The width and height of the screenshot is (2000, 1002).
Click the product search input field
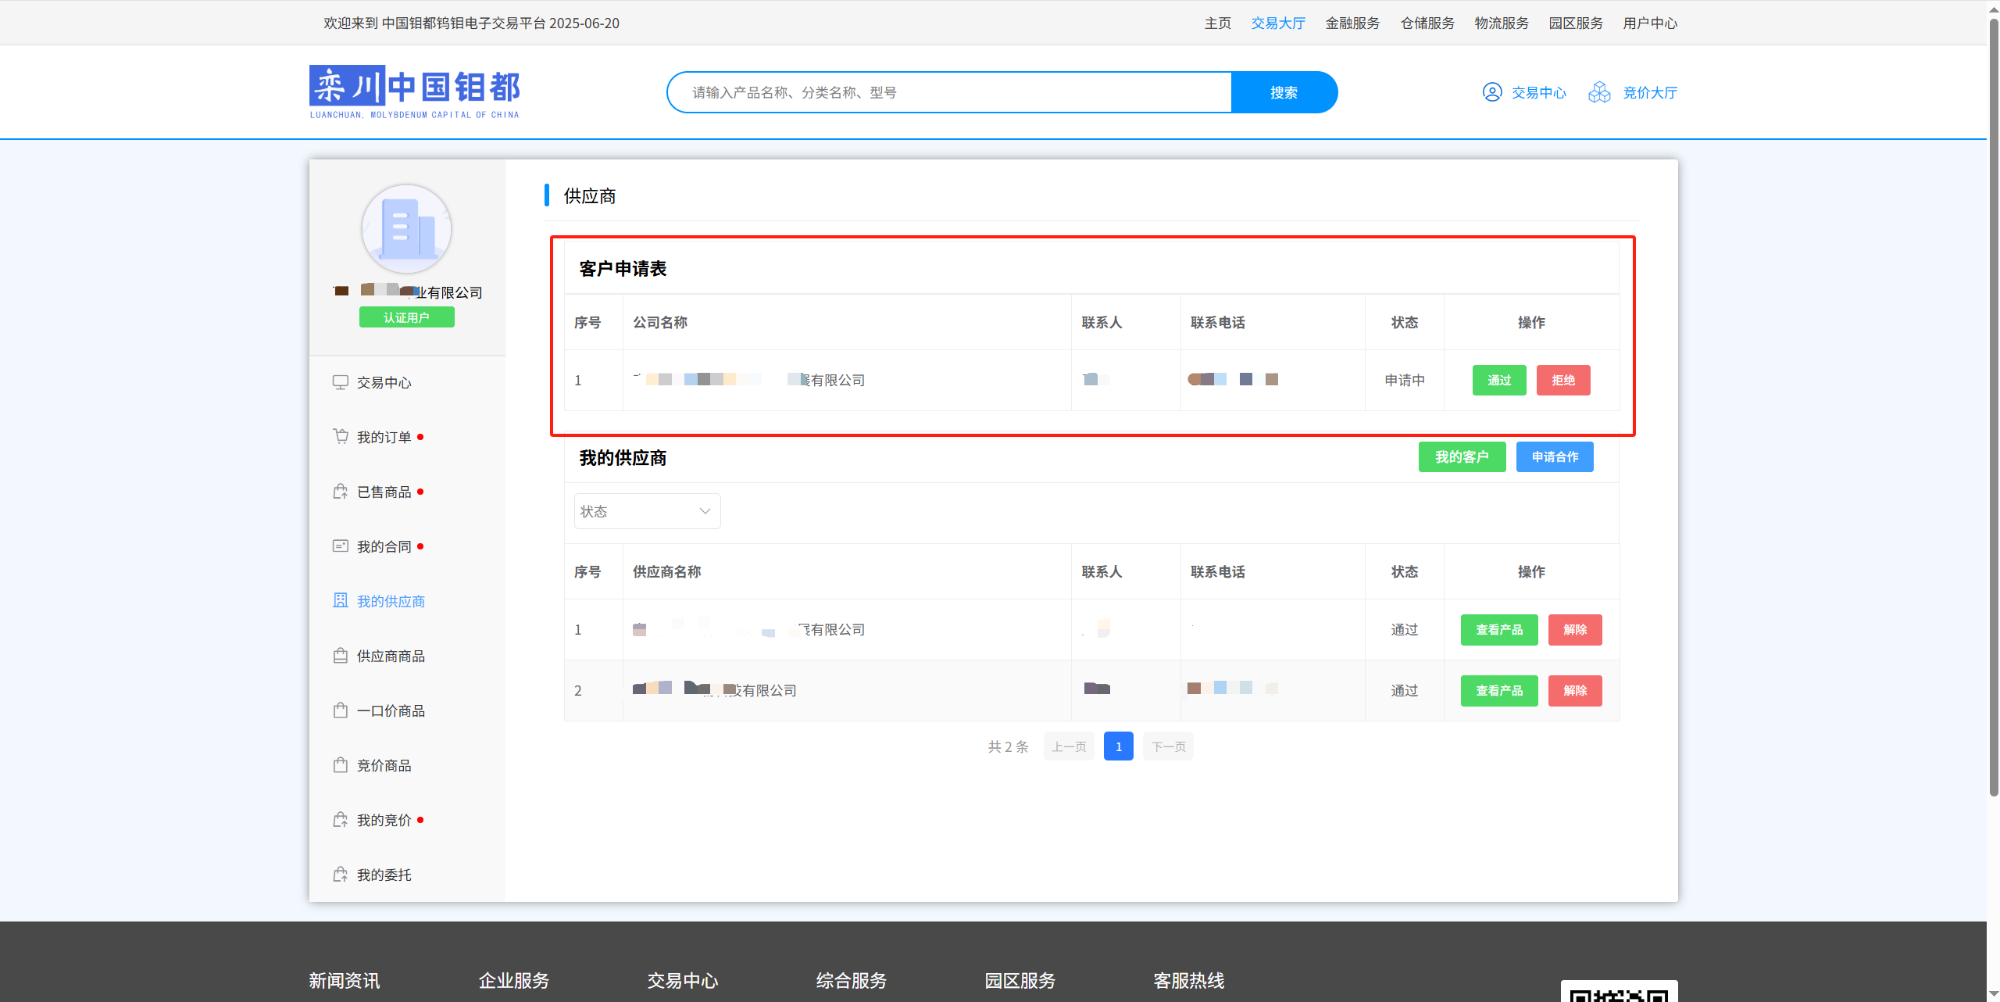coord(950,92)
